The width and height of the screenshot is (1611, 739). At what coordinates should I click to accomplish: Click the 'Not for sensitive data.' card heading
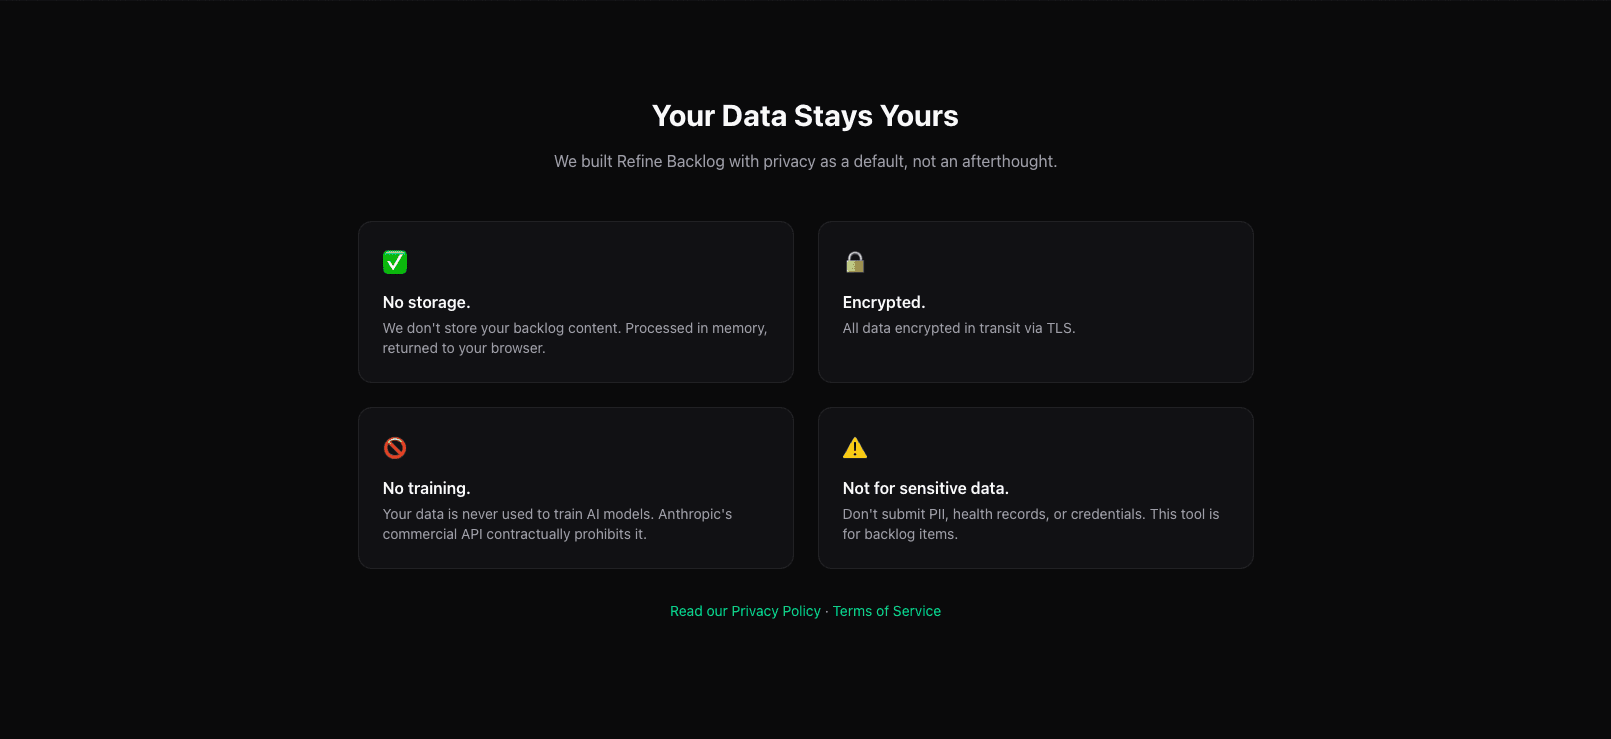click(x=925, y=488)
